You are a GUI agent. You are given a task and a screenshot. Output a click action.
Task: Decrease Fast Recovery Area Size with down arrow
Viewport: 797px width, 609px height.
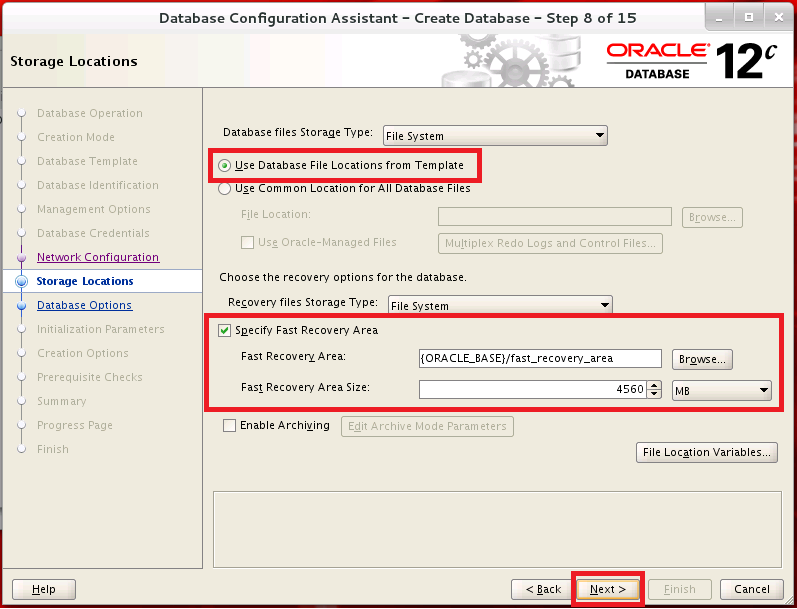[655, 393]
